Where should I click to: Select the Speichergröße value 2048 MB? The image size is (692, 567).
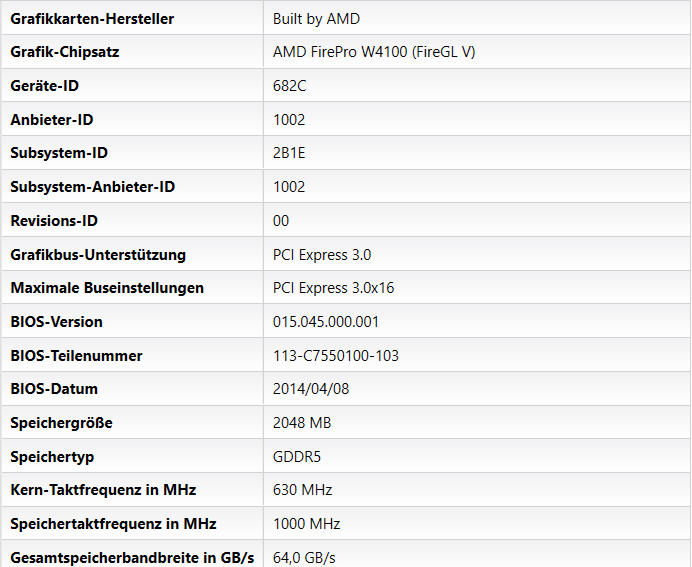pyautogui.click(x=302, y=423)
